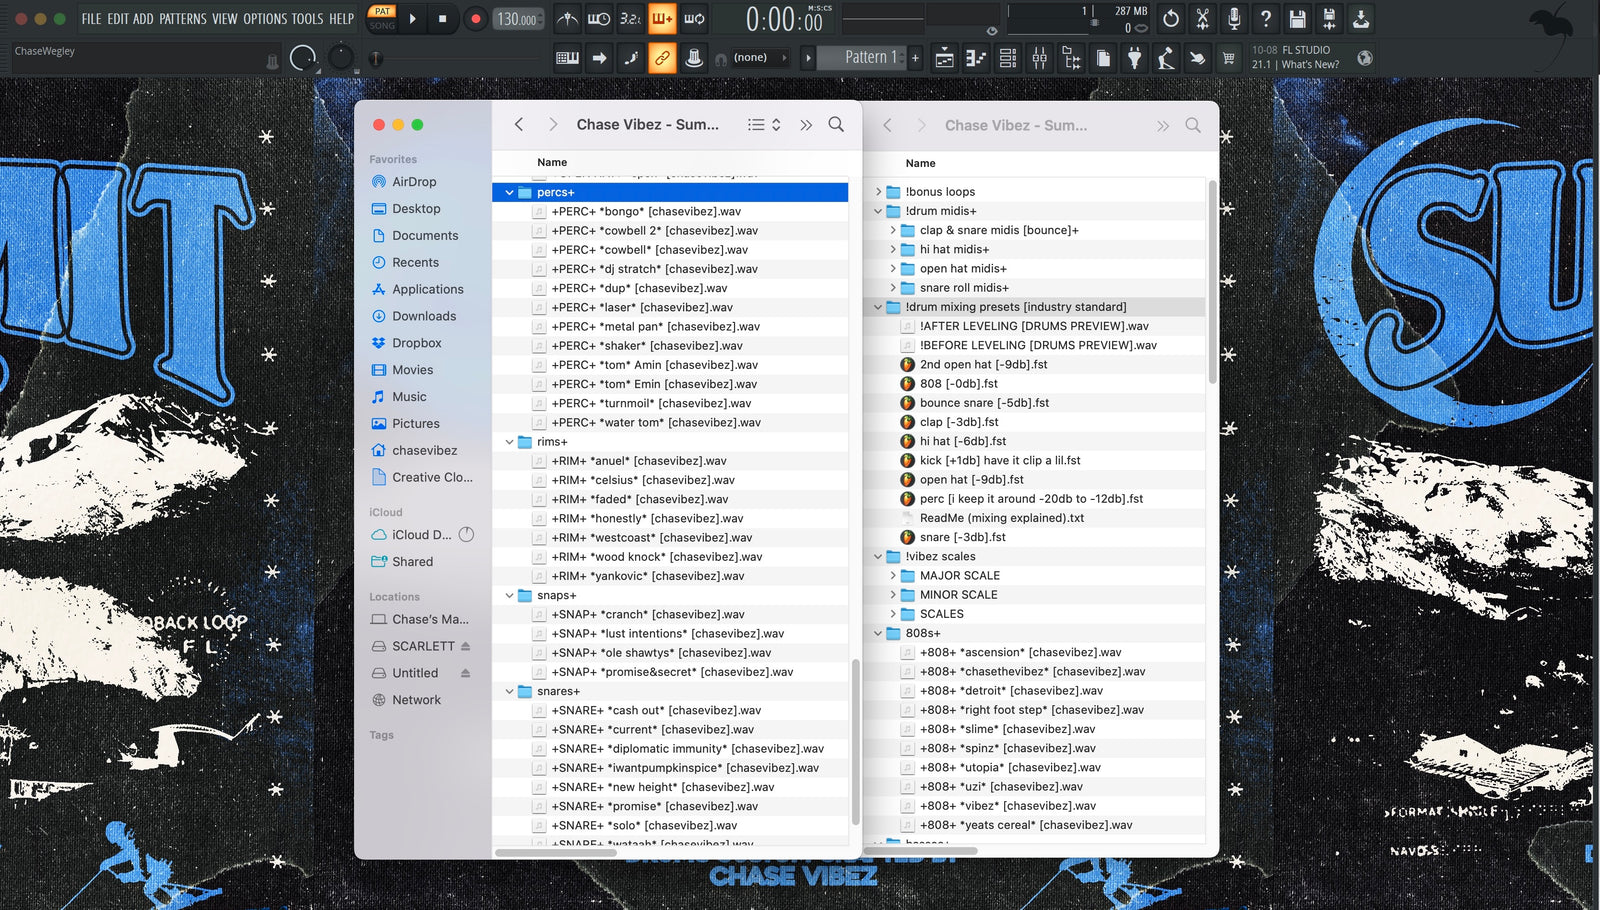1600x910 pixels.
Task: Click the Stop playback button
Action: 443,19
